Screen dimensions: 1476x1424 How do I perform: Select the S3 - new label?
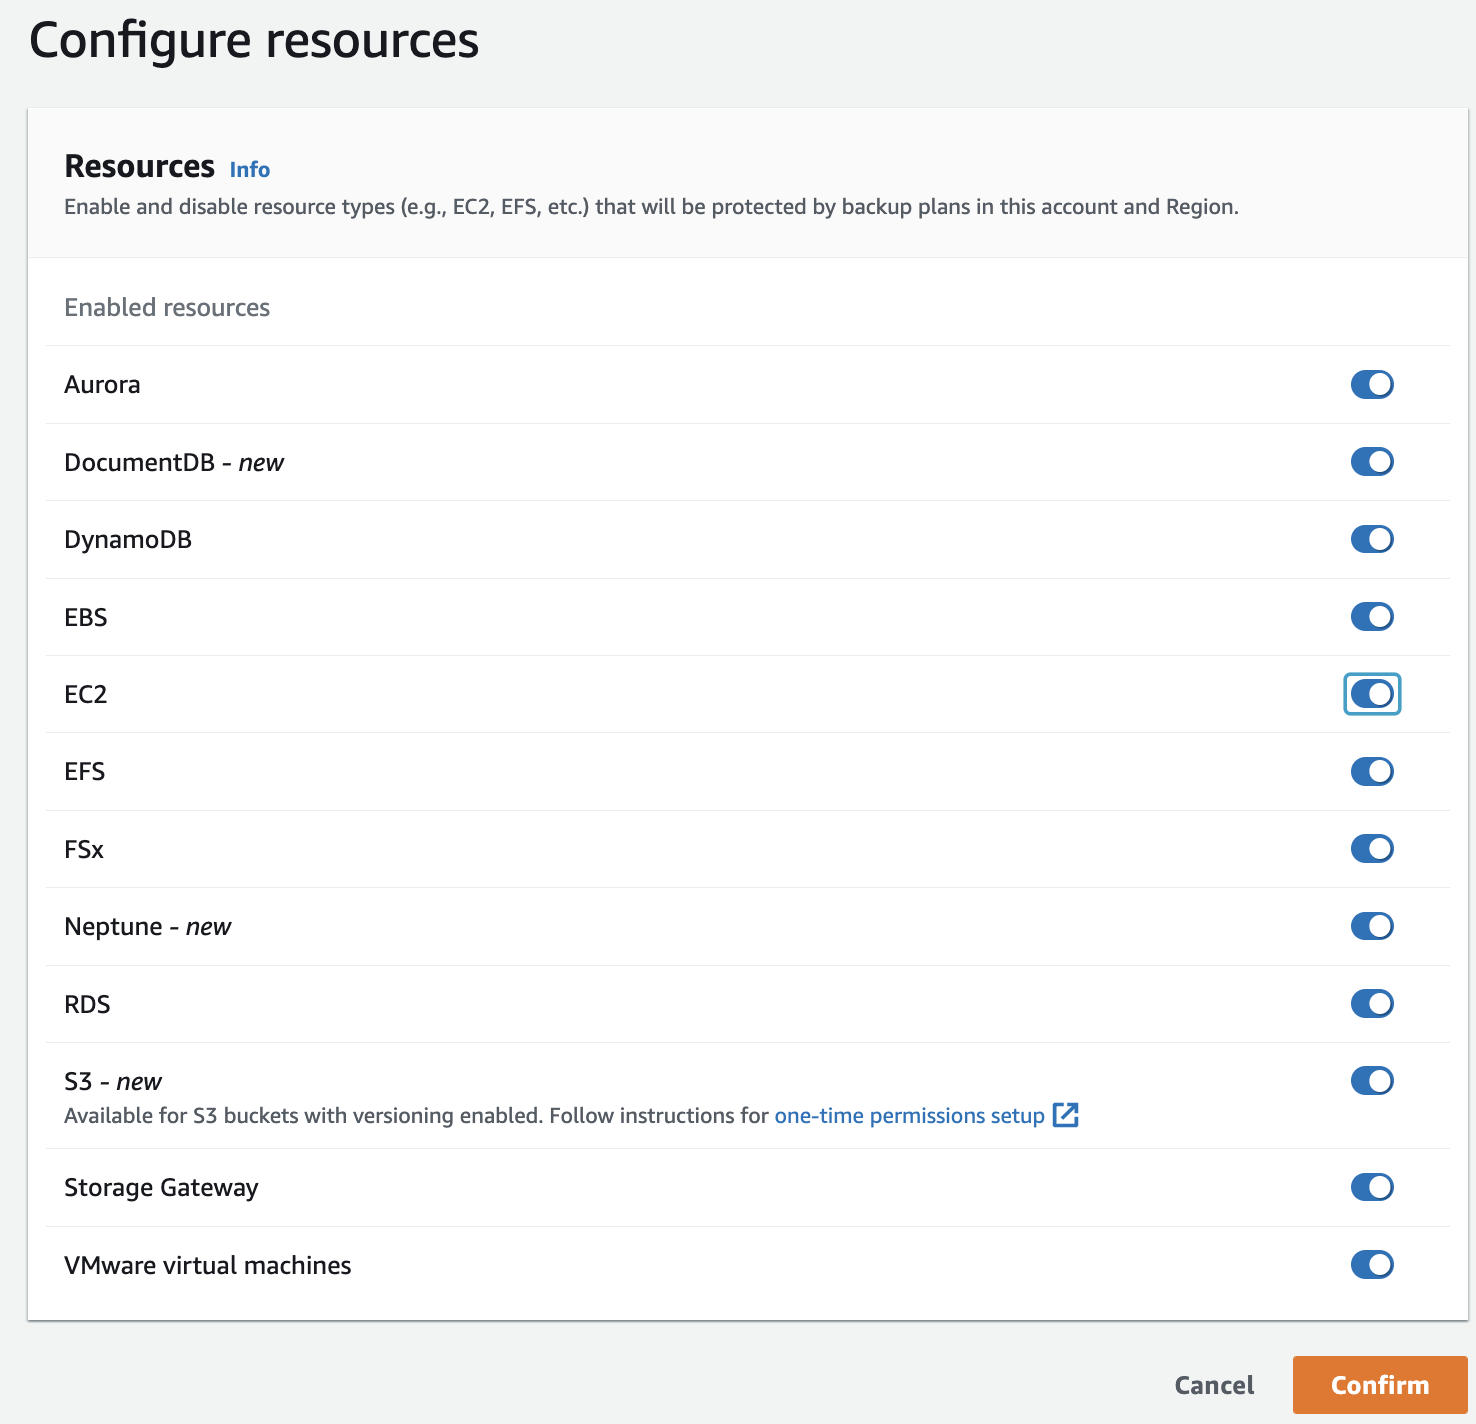[113, 1081]
